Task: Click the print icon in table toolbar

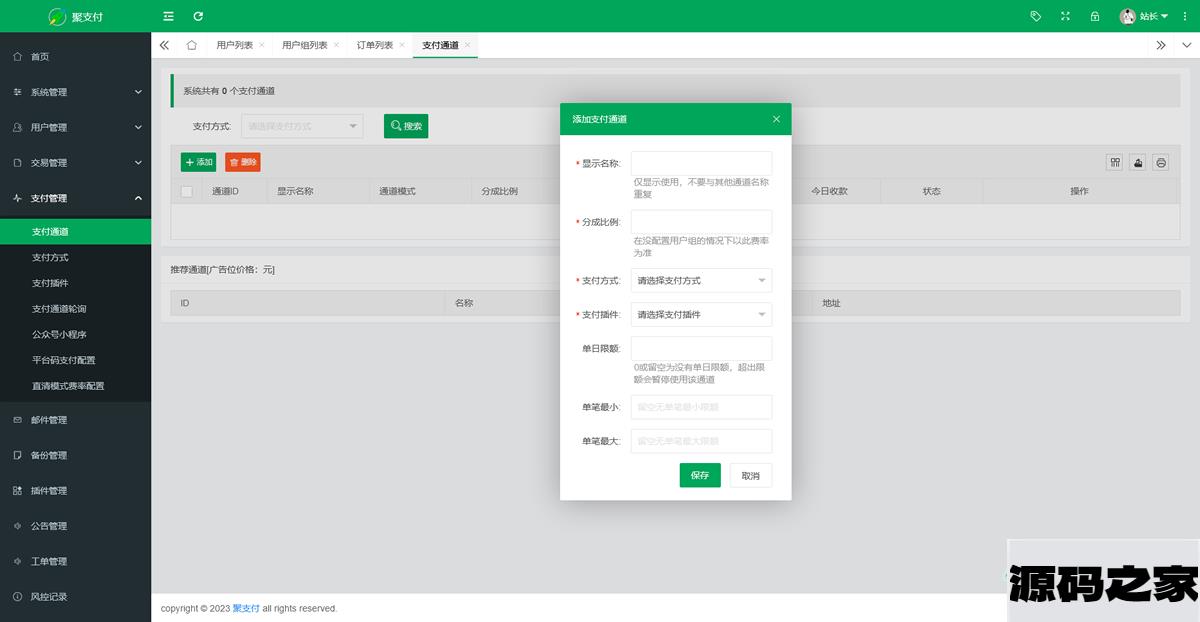Action: coord(1161,162)
